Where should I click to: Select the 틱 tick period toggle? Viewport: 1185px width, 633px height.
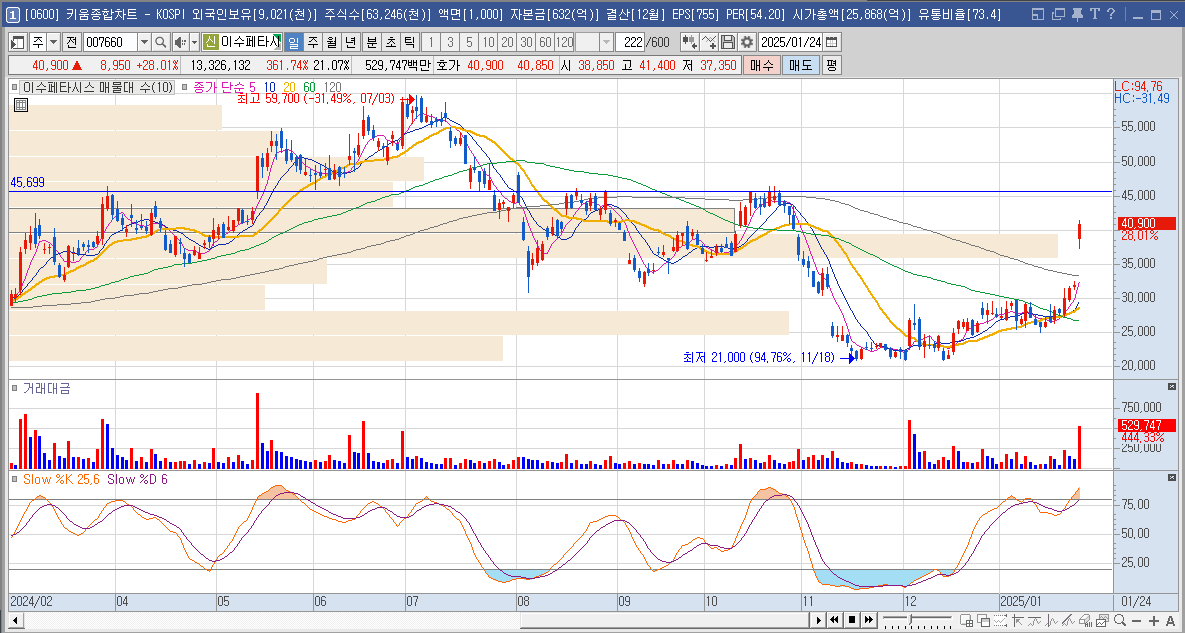tap(409, 42)
